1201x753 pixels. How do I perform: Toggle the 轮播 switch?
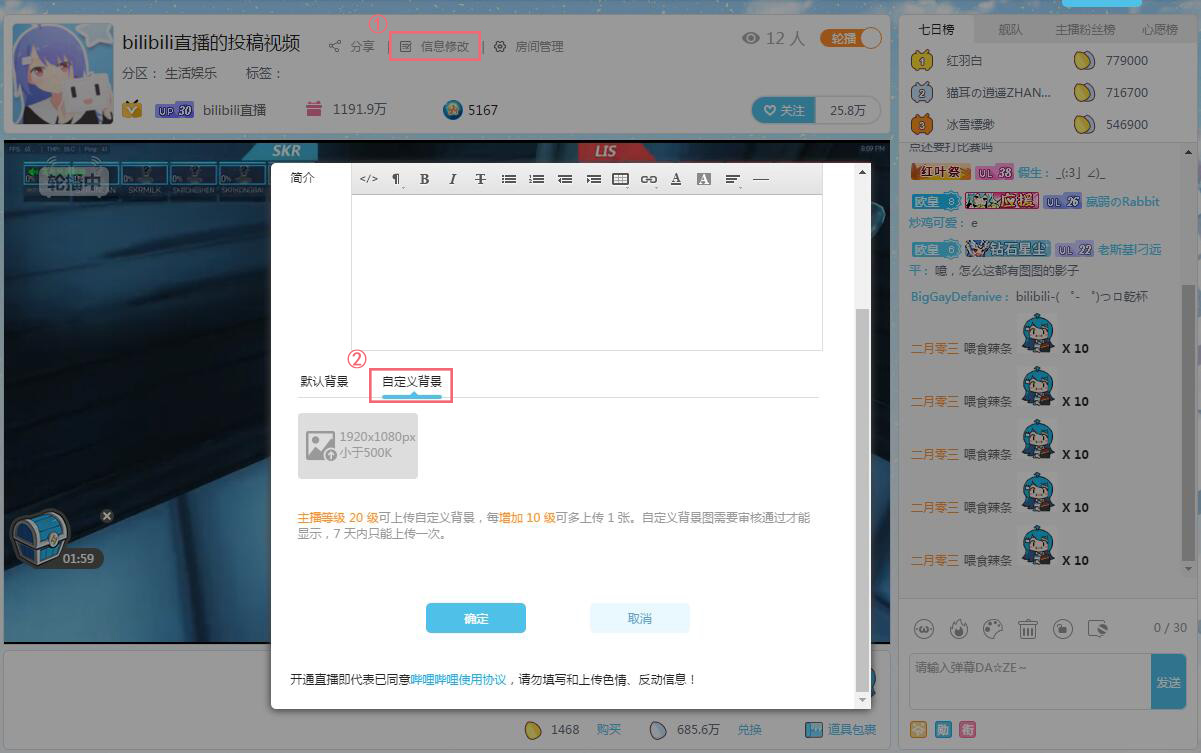coord(851,38)
